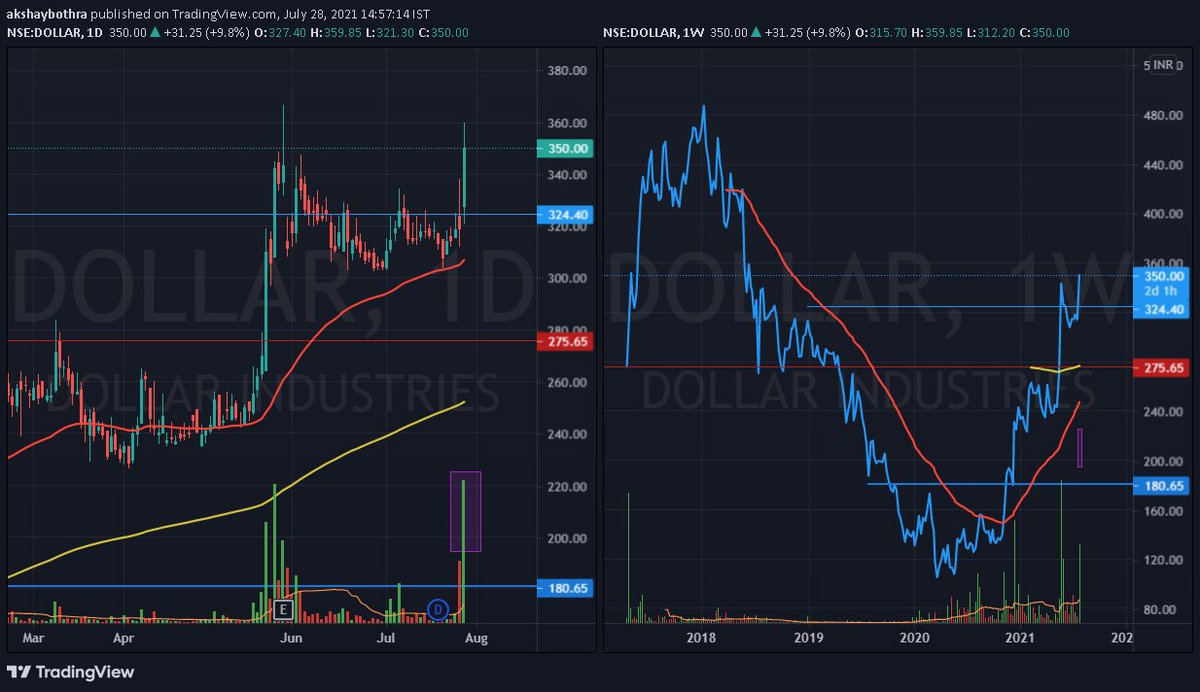Select the 324.40 blue line label on the daily chart
This screenshot has width=1200, height=692.
[x=566, y=214]
